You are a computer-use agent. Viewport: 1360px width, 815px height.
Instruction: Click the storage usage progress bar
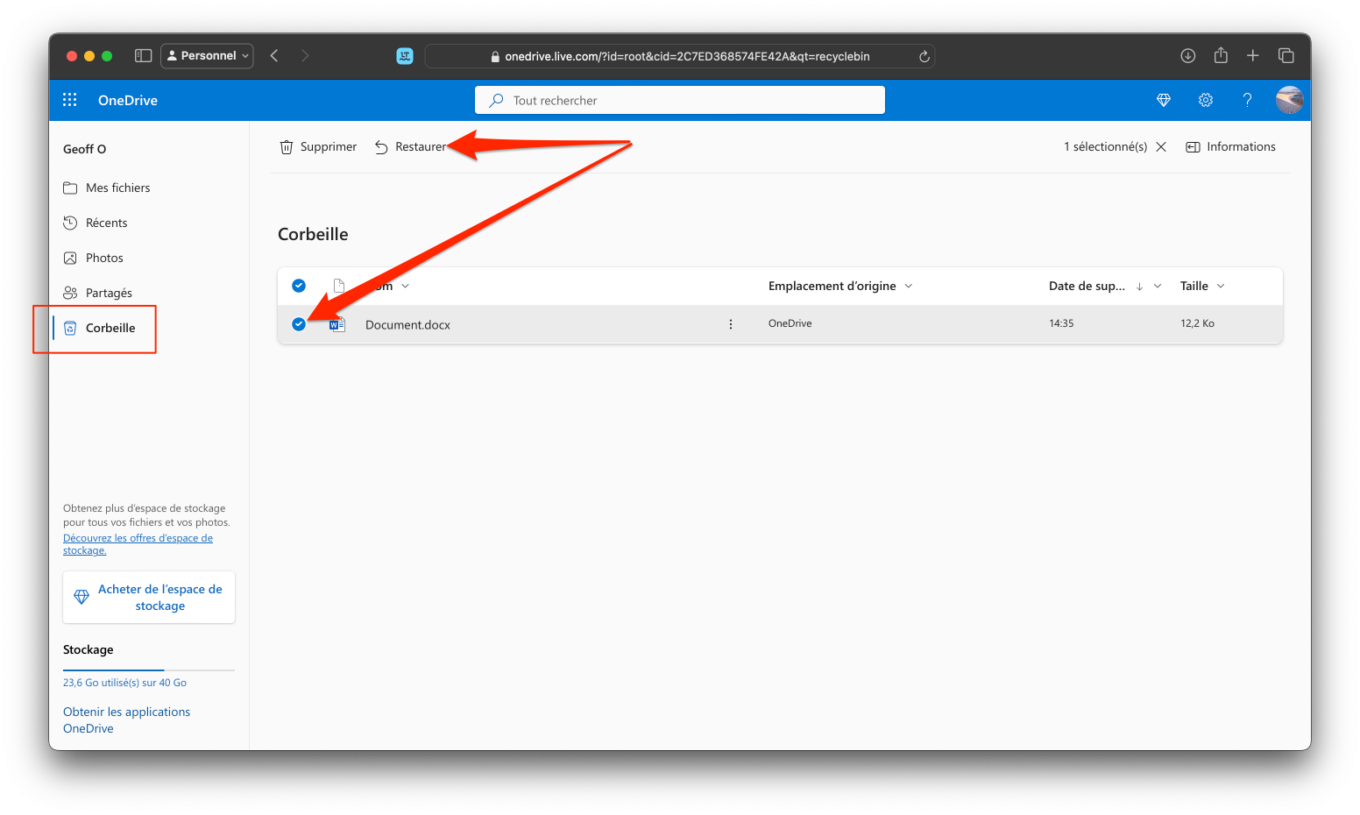point(149,670)
